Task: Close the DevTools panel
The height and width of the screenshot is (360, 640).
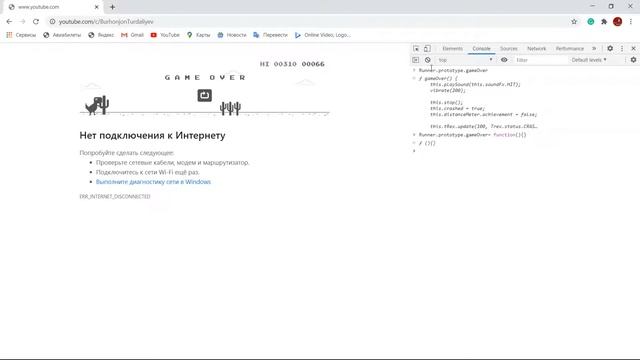Action: [x=633, y=49]
